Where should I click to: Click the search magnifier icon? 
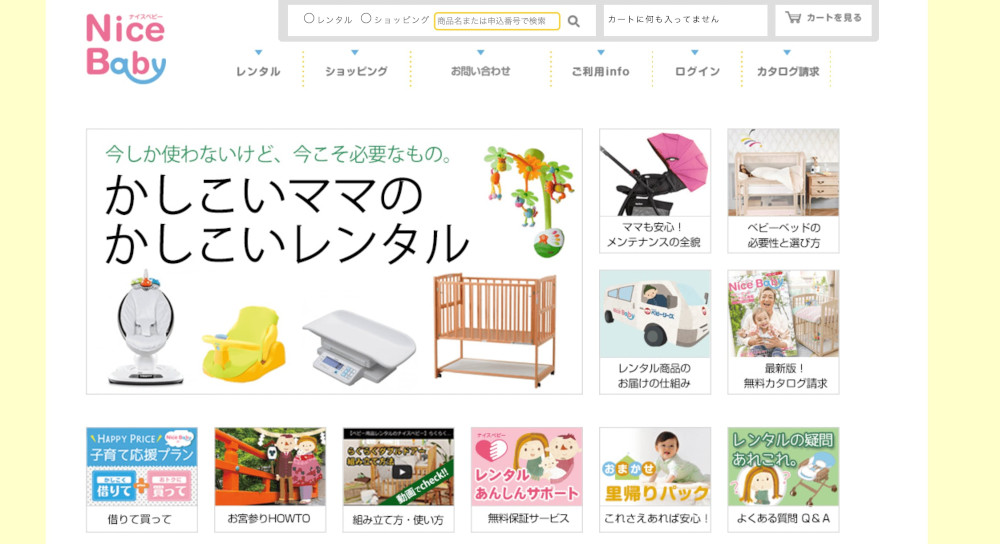574,21
